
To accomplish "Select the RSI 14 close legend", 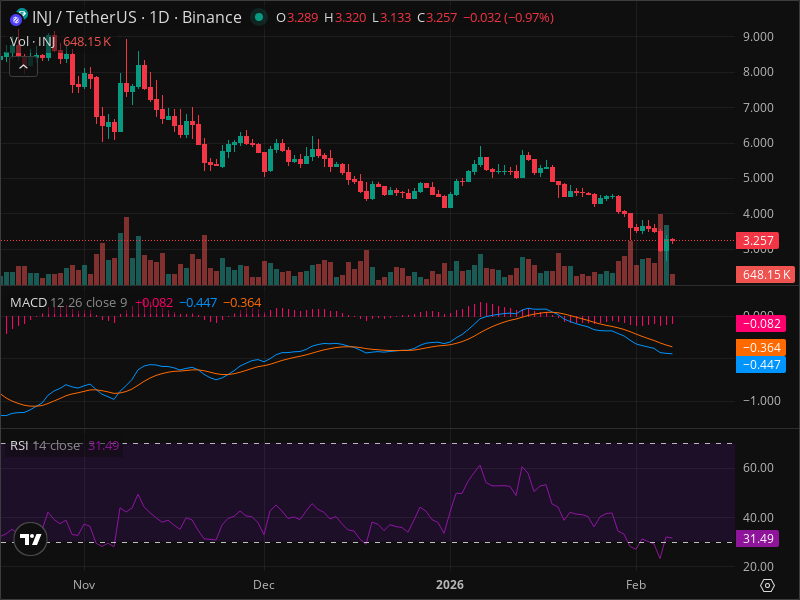I will 45,445.
